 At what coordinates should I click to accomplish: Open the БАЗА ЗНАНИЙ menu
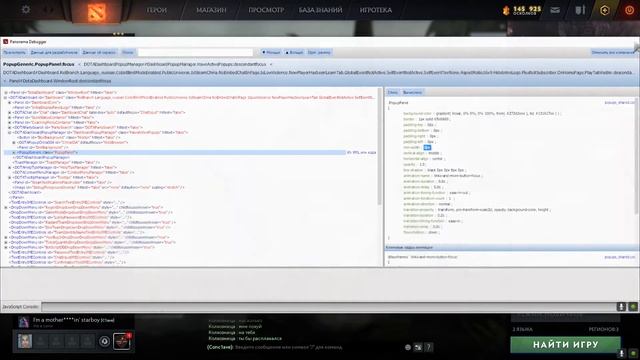(320, 10)
